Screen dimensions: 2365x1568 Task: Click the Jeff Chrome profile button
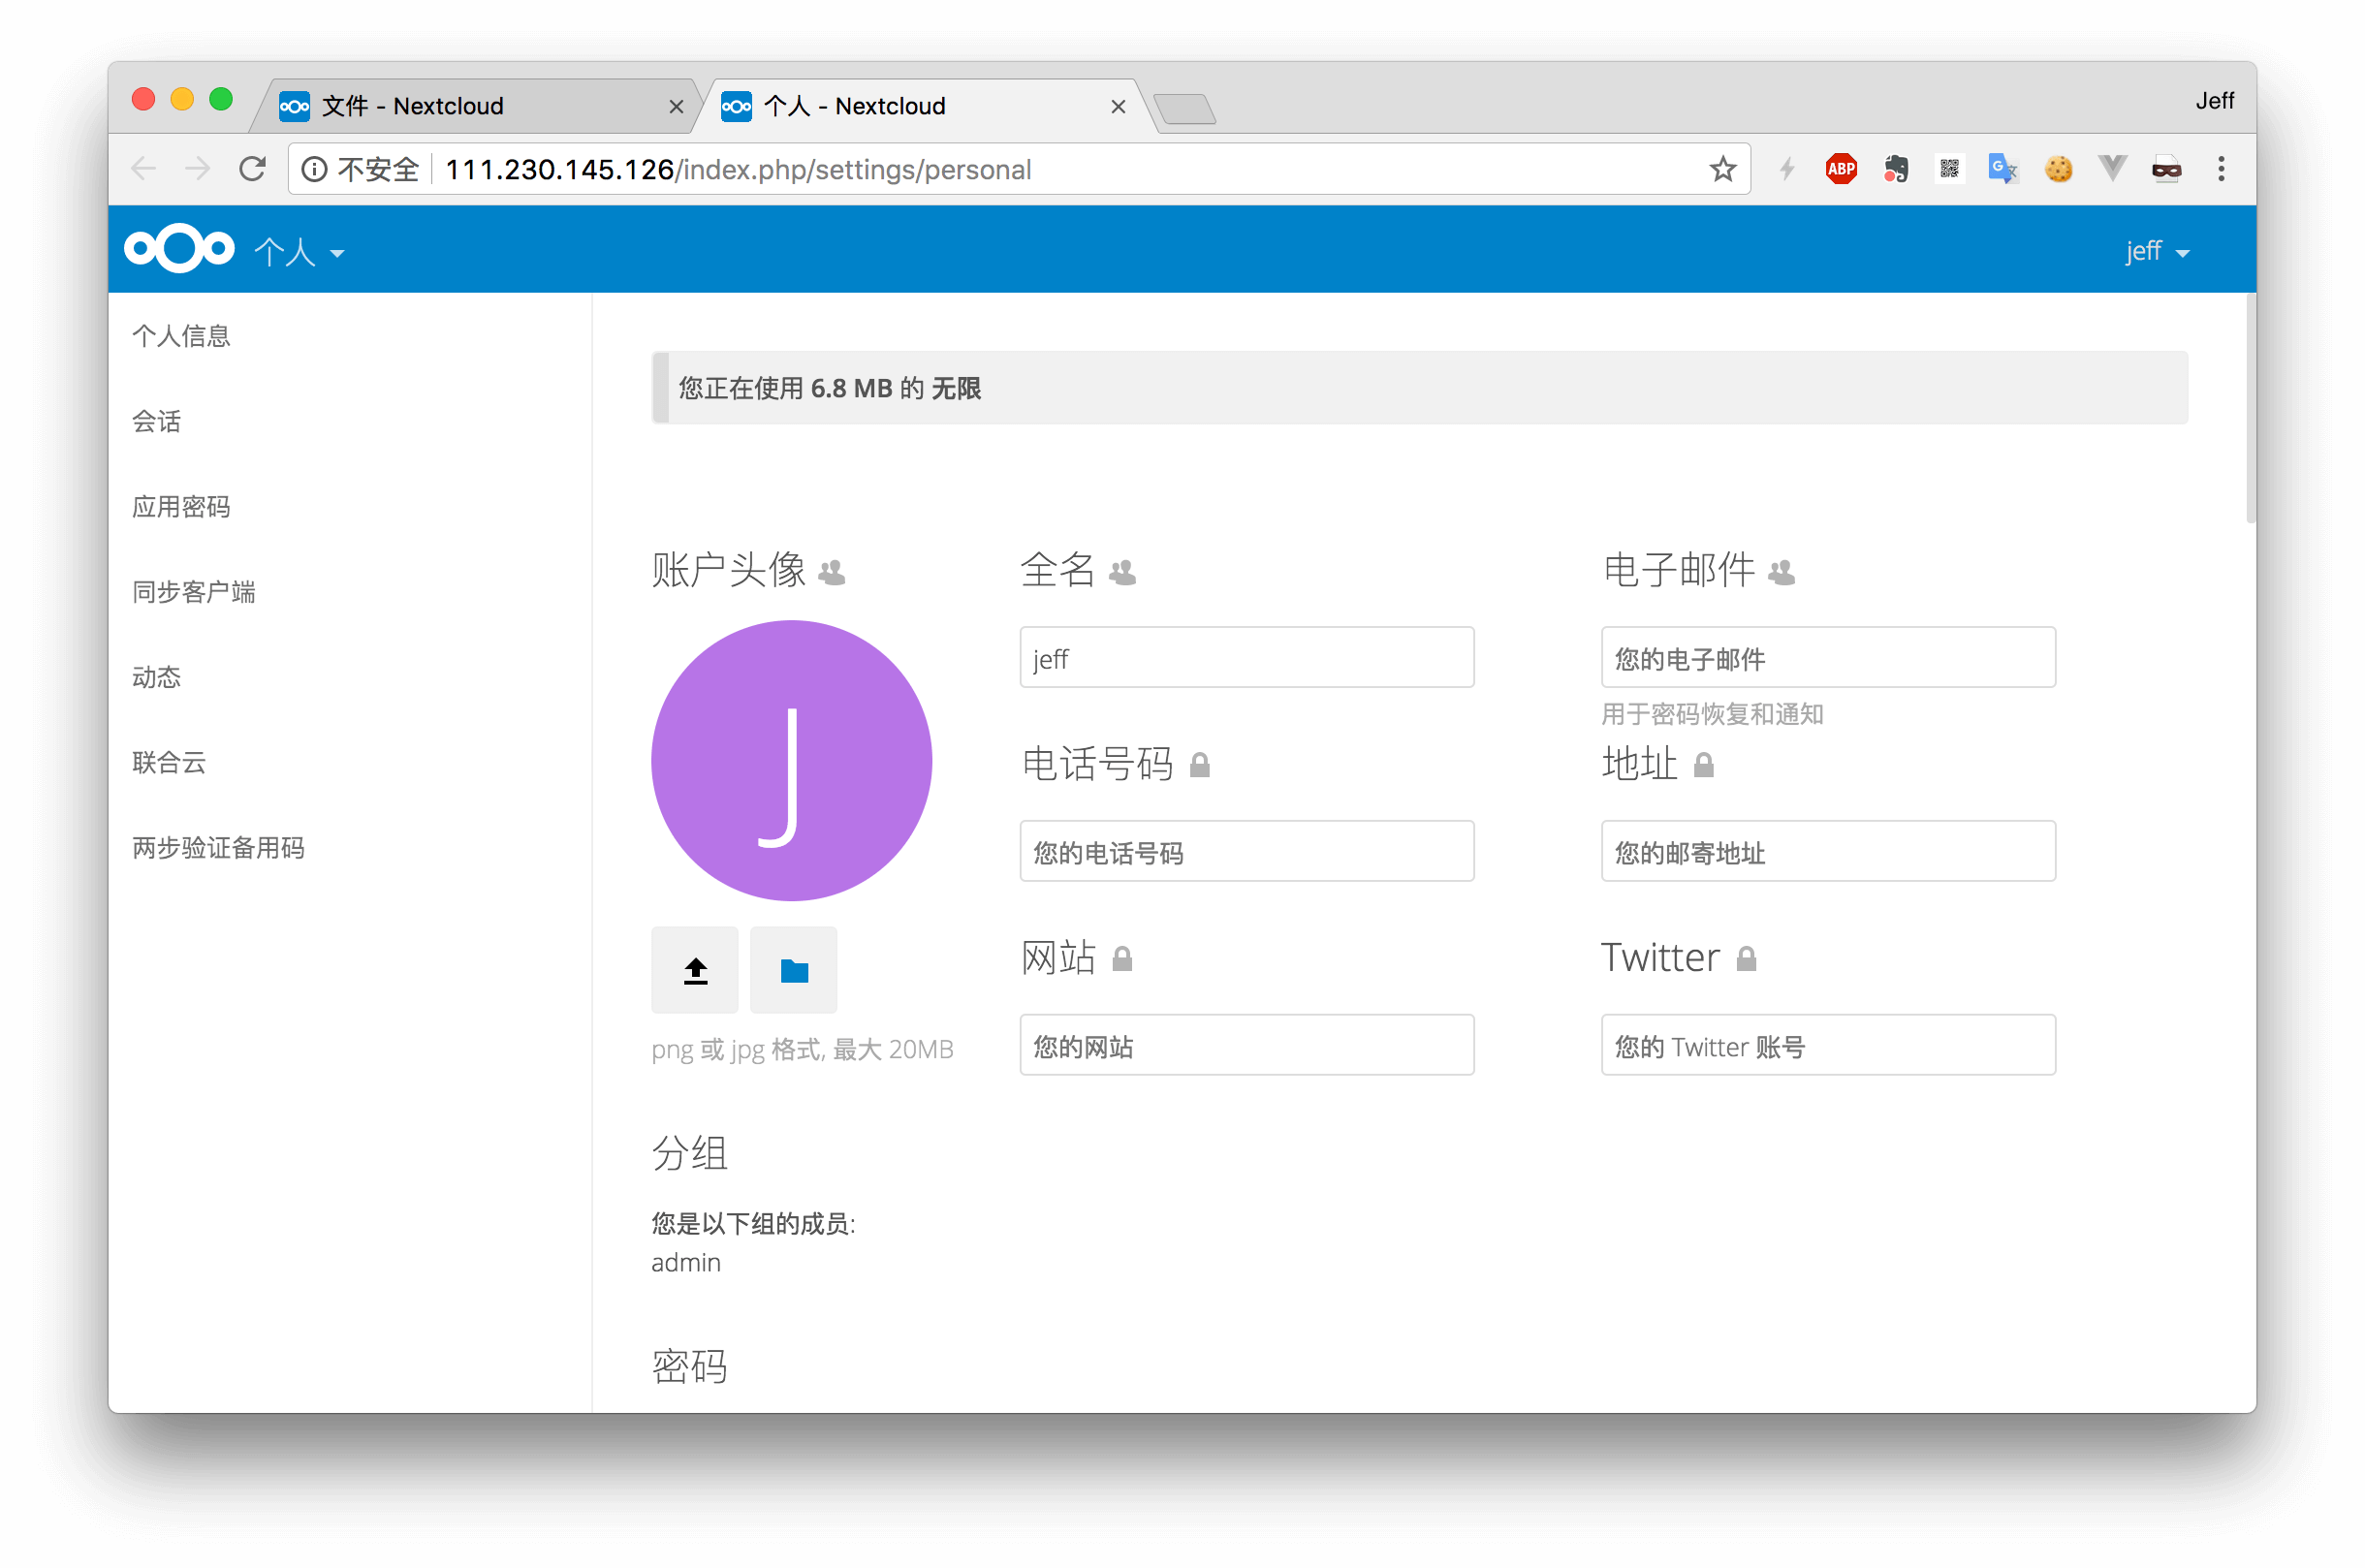(2214, 101)
